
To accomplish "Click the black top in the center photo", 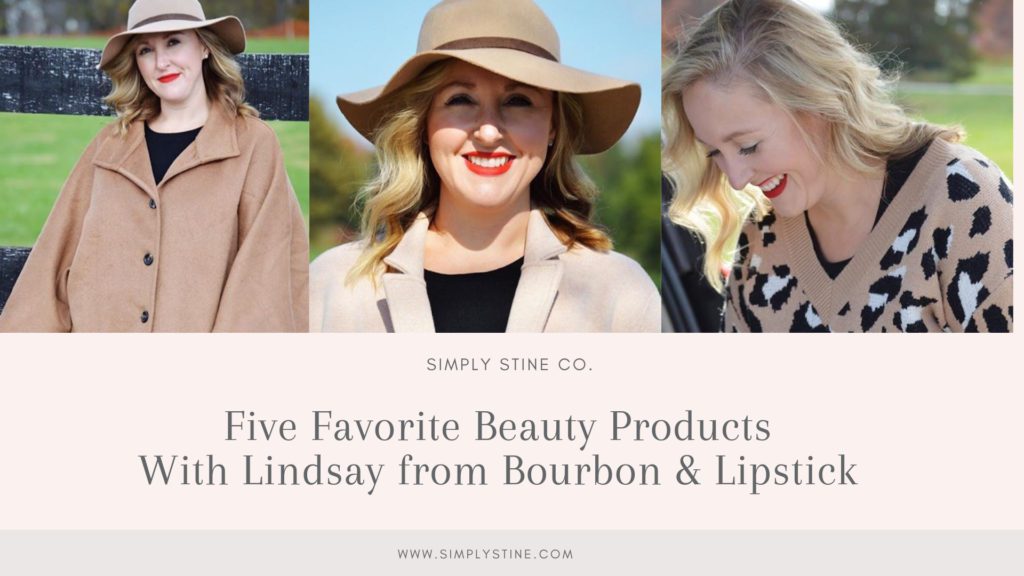I will click(473, 297).
